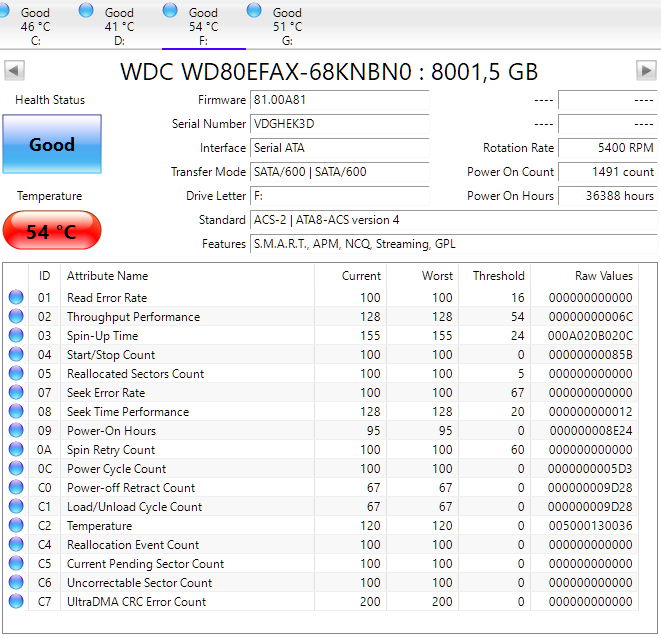Click raw value 000A020B020C
The image size is (661, 639).
coord(590,336)
